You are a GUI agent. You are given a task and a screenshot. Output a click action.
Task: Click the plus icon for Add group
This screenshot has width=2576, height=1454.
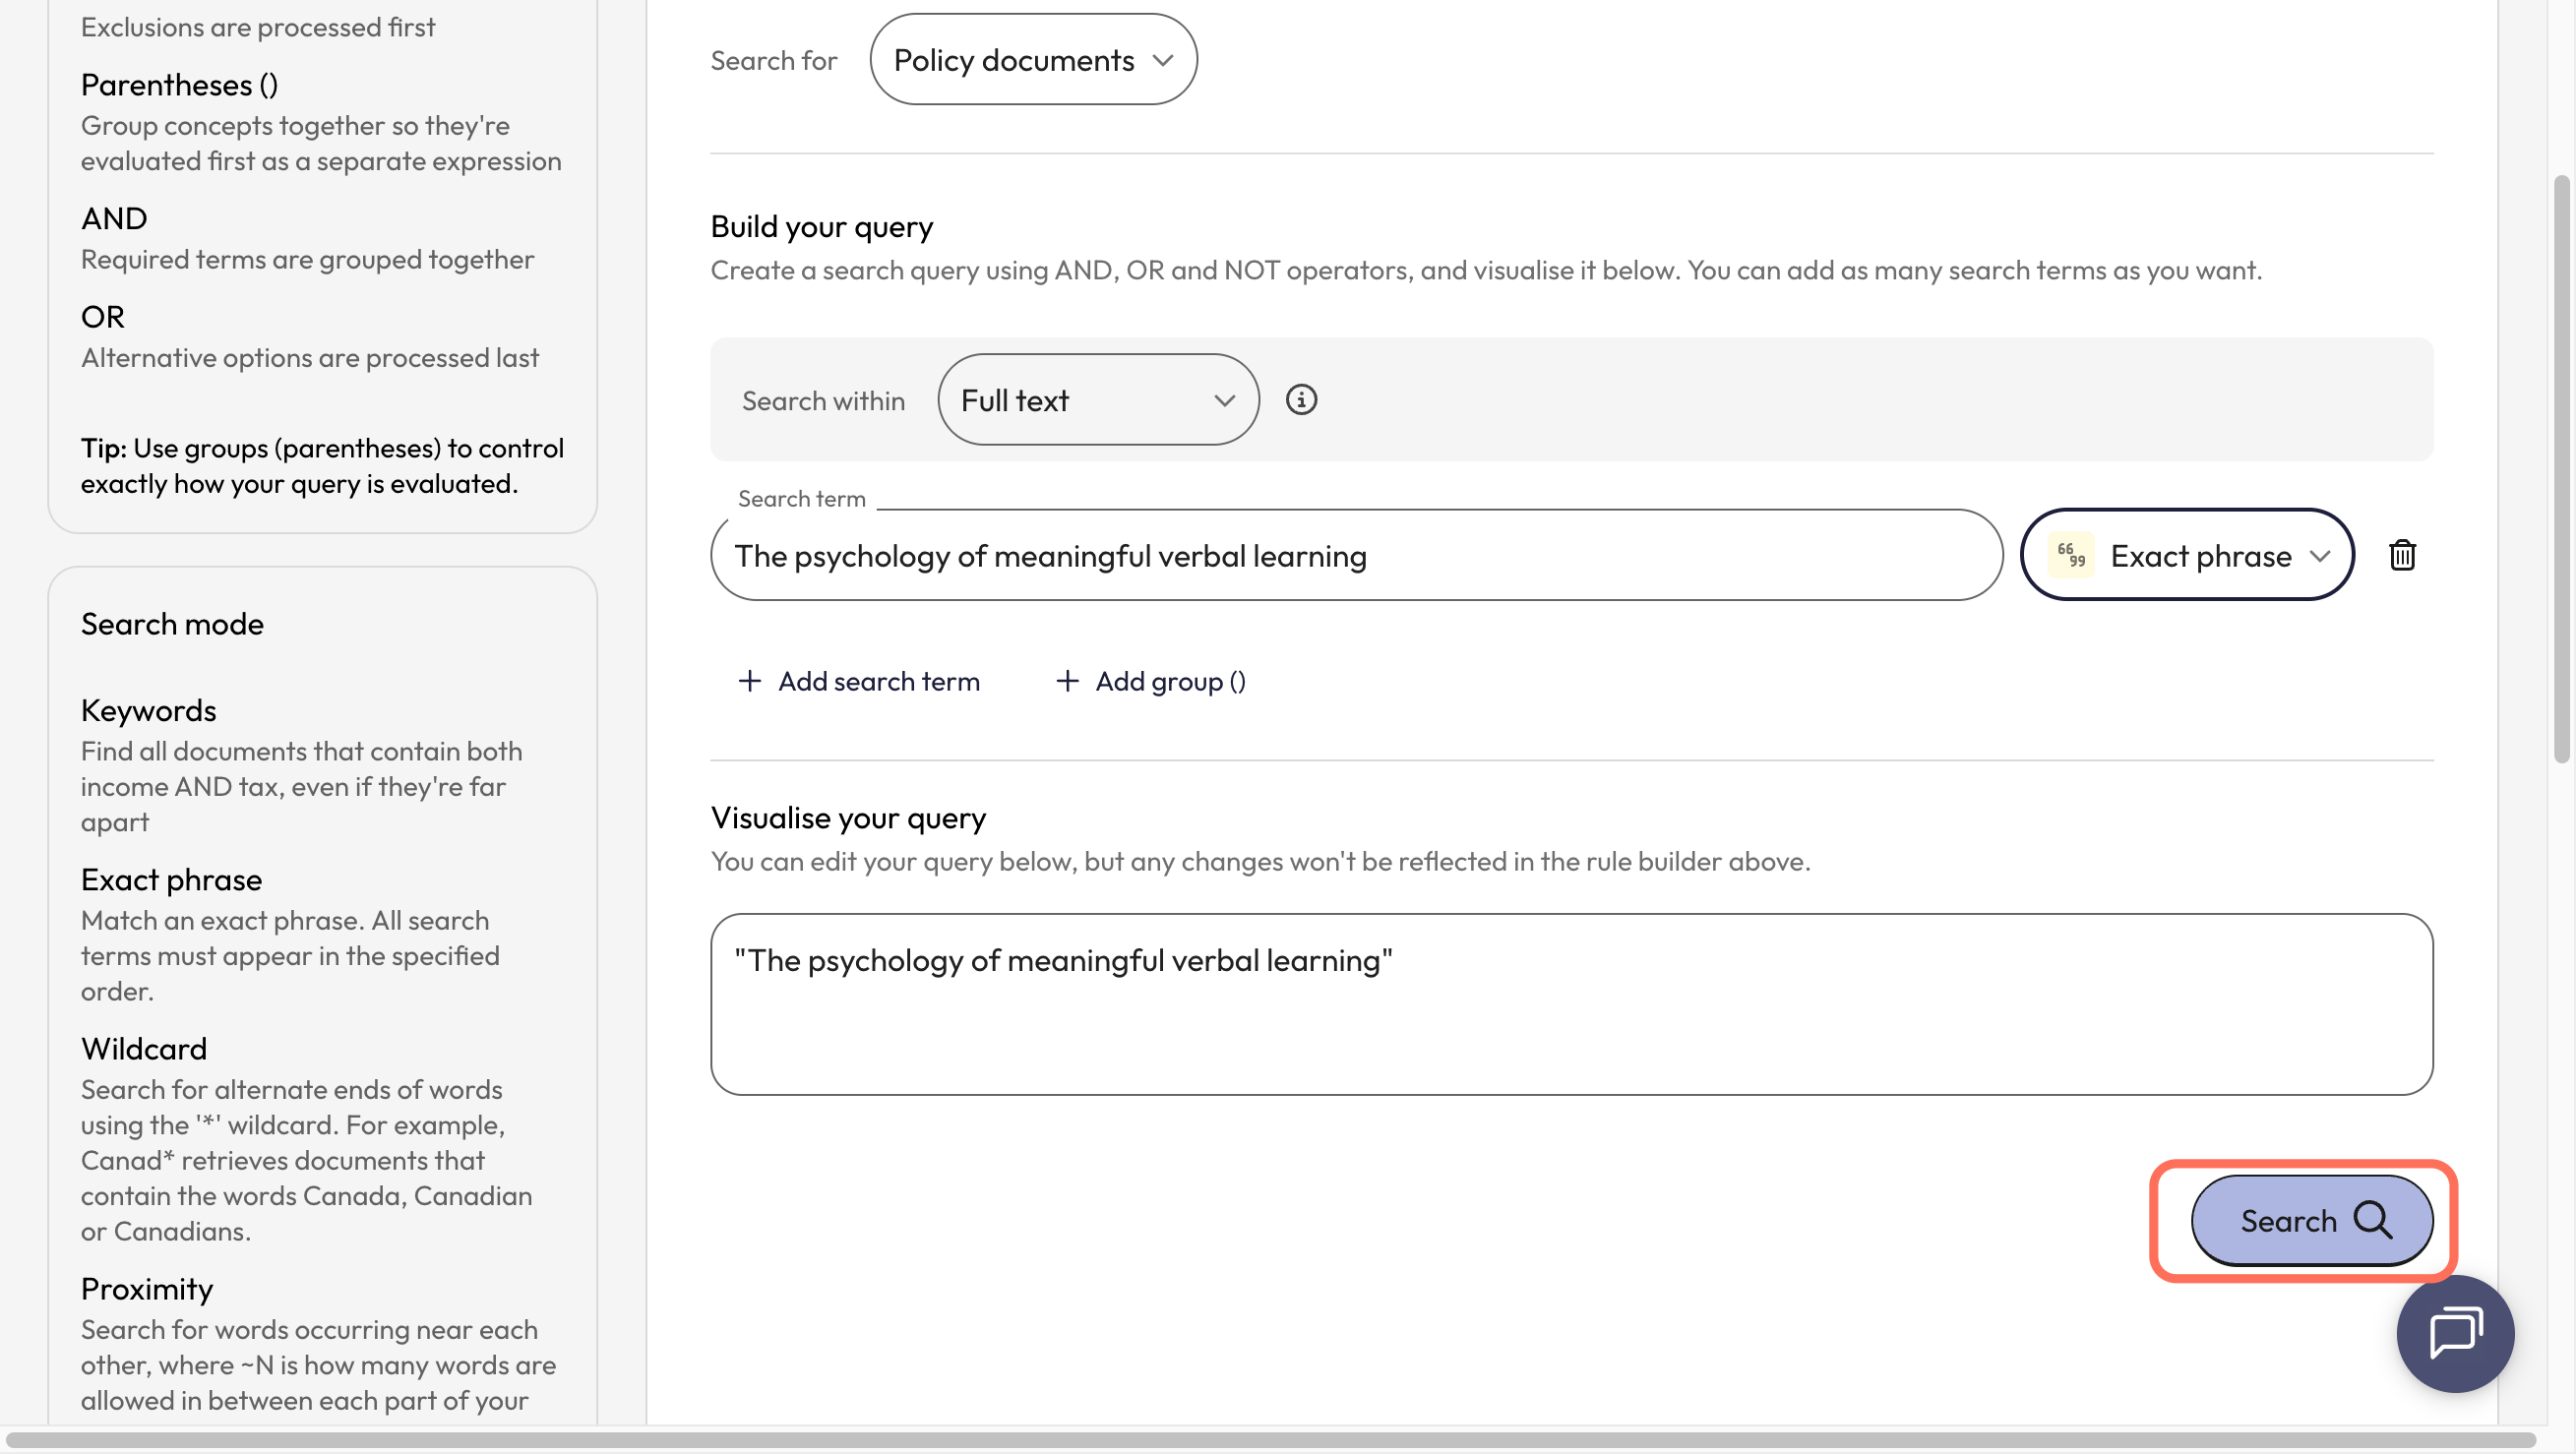(1067, 681)
